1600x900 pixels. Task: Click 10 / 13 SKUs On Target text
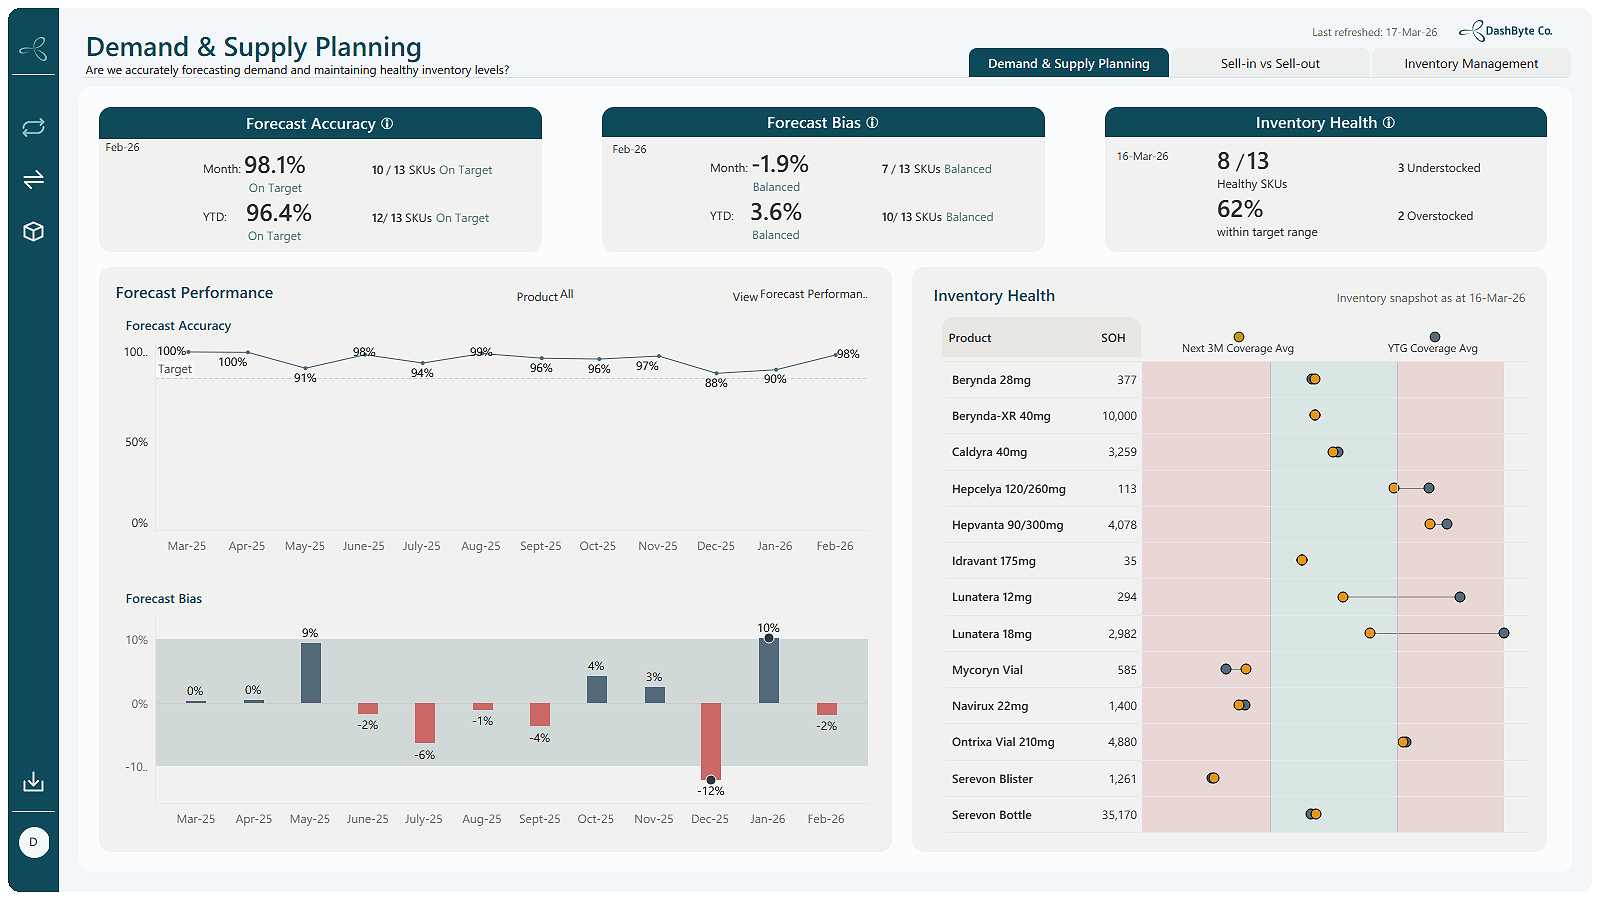point(432,170)
